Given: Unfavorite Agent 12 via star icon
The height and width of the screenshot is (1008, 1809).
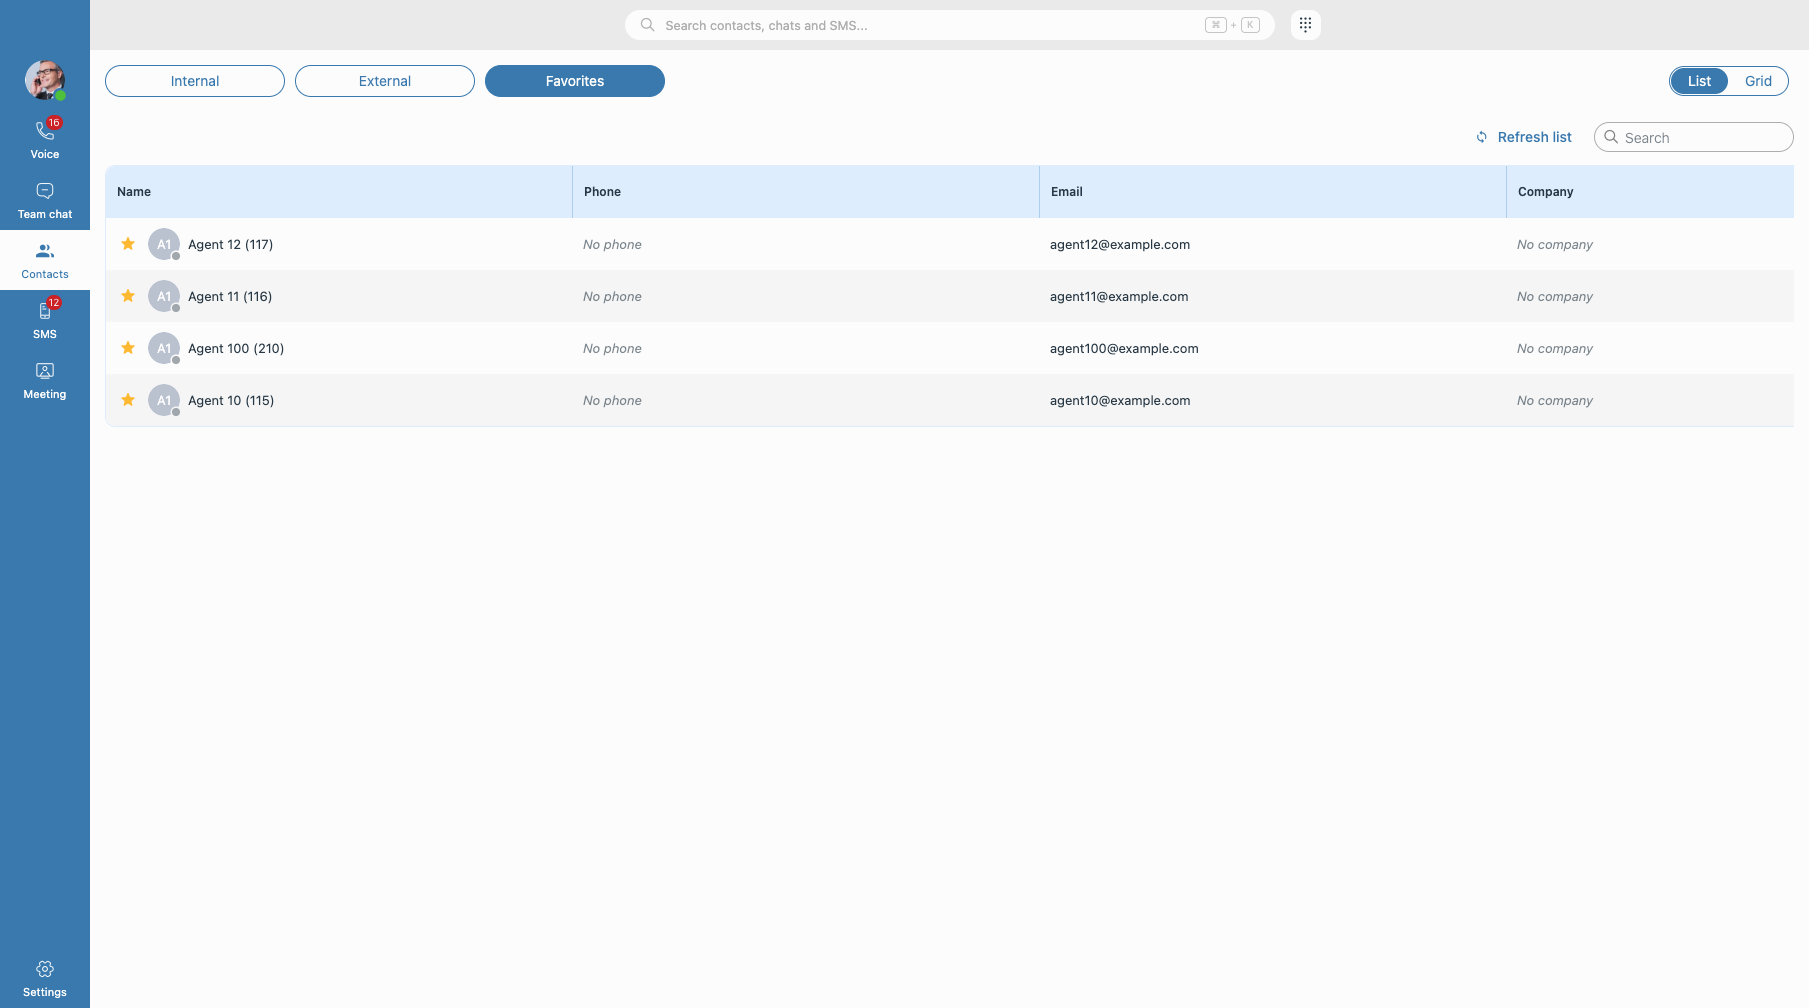Looking at the screenshot, I should pyautogui.click(x=128, y=244).
